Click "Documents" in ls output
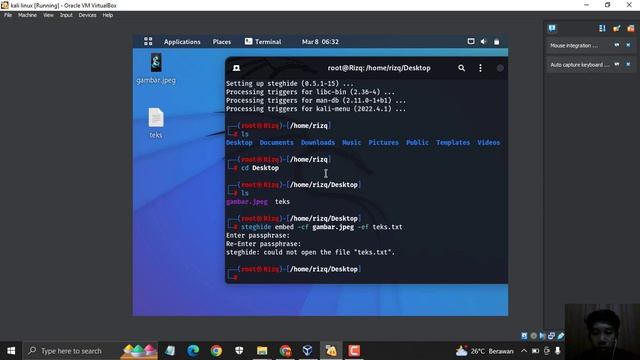The height and width of the screenshot is (360, 640). [276, 142]
